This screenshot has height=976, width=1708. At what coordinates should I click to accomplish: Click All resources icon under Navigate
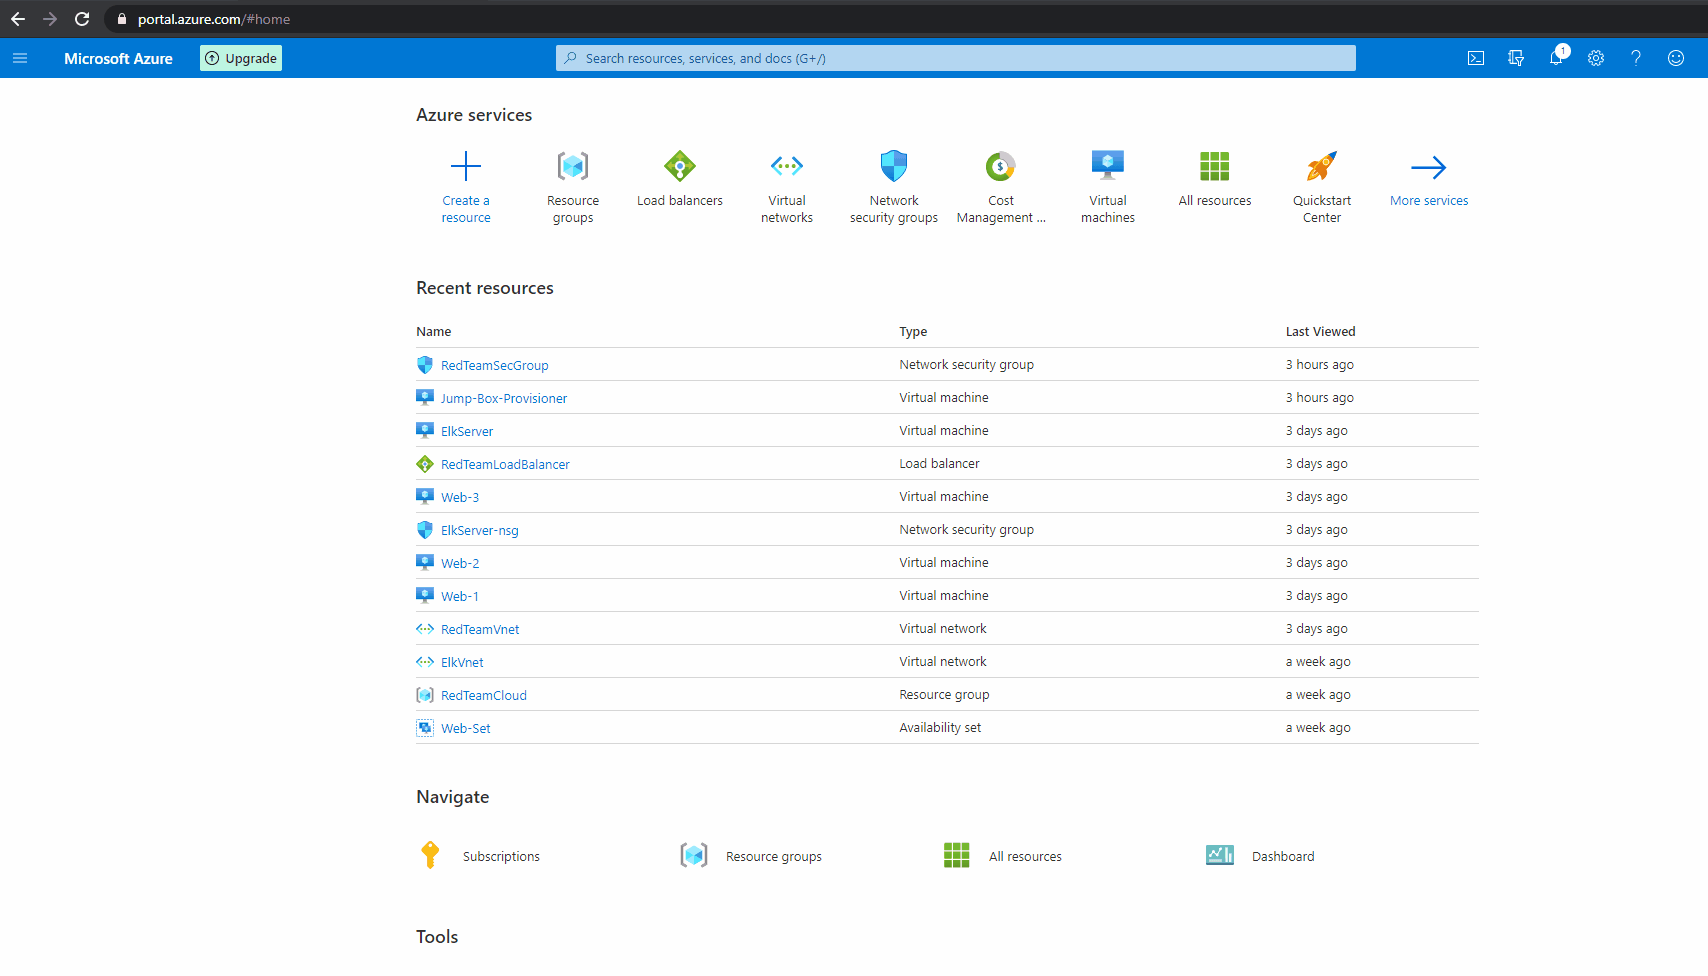[957, 855]
